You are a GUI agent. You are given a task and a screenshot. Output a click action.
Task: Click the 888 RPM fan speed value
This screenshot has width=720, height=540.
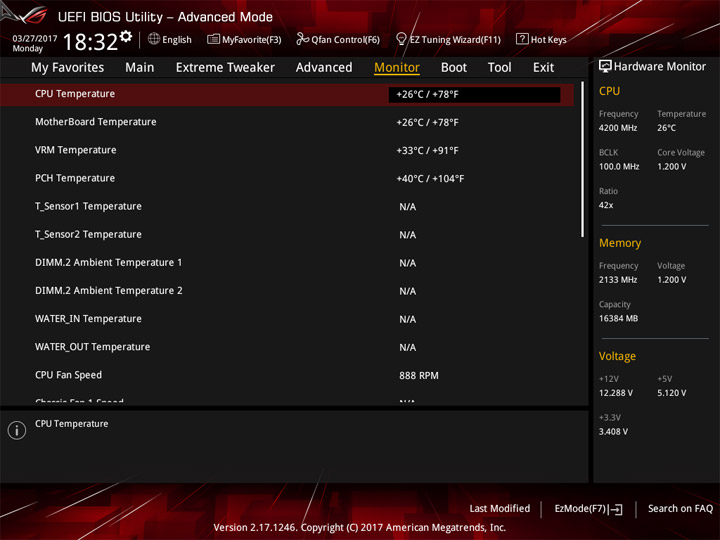point(419,376)
